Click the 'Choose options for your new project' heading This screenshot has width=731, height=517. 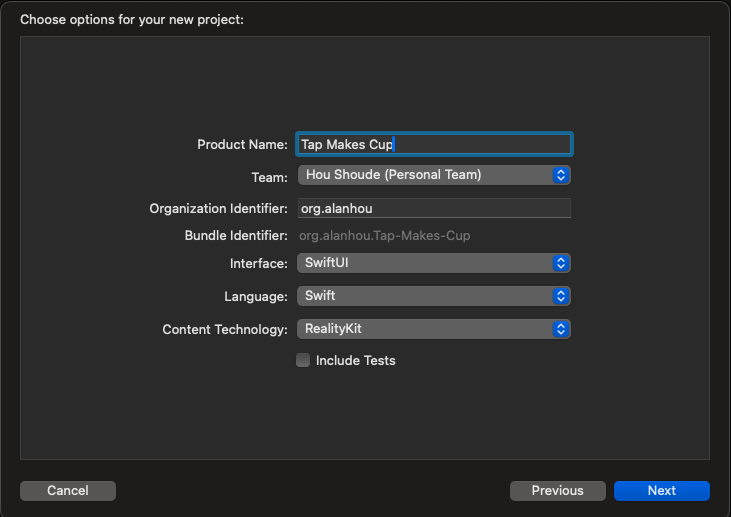tap(131, 19)
